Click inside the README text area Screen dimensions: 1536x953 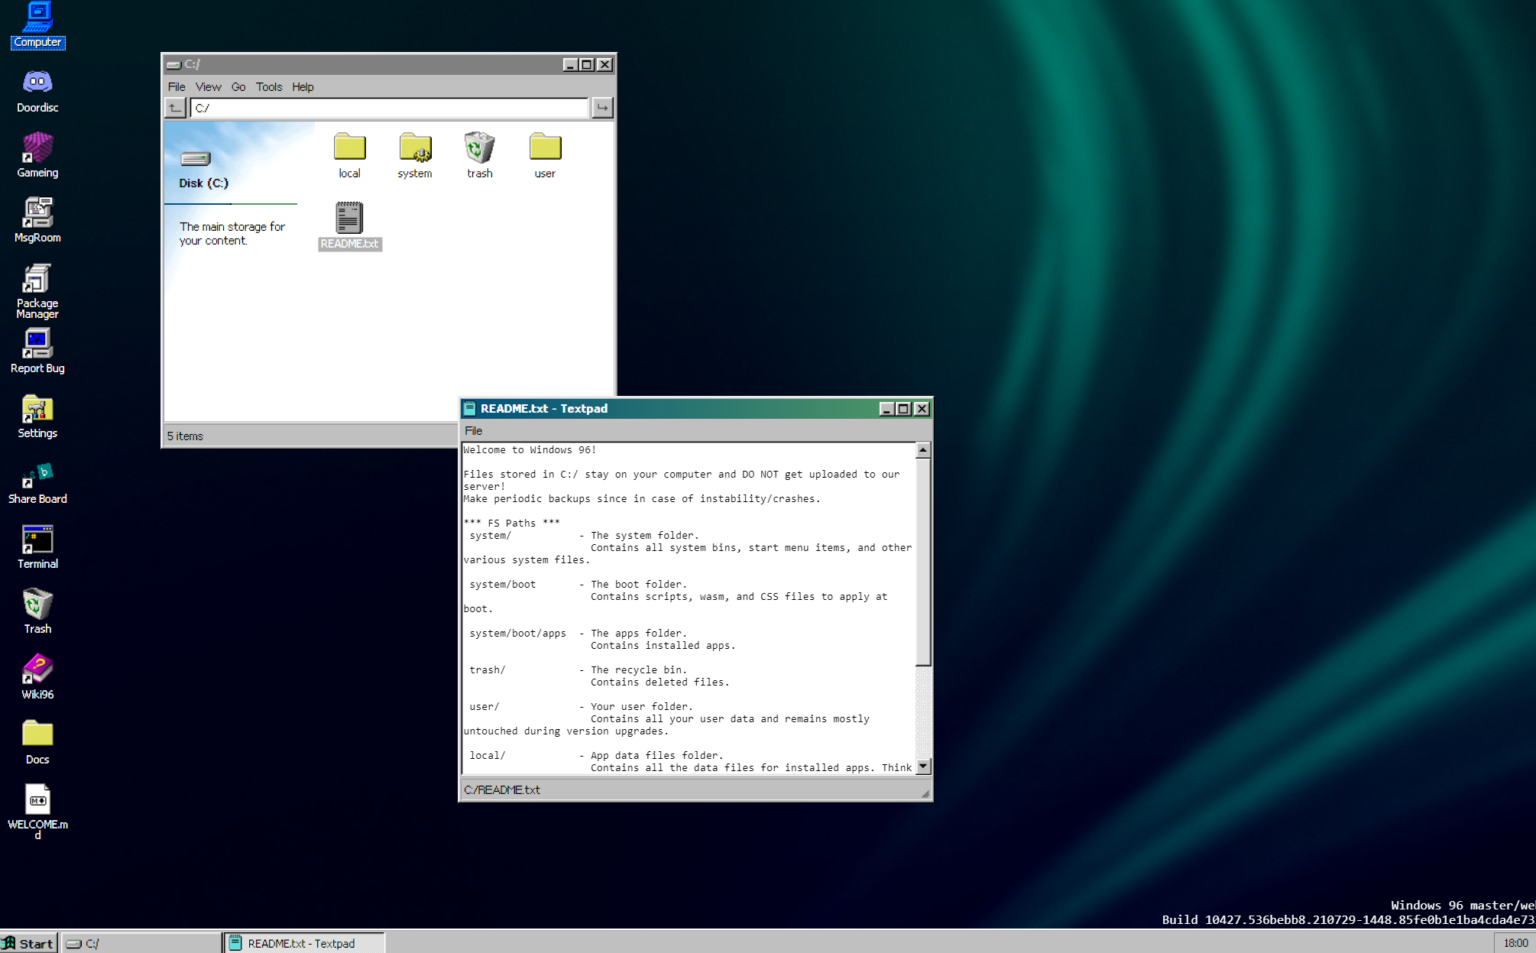click(689, 608)
